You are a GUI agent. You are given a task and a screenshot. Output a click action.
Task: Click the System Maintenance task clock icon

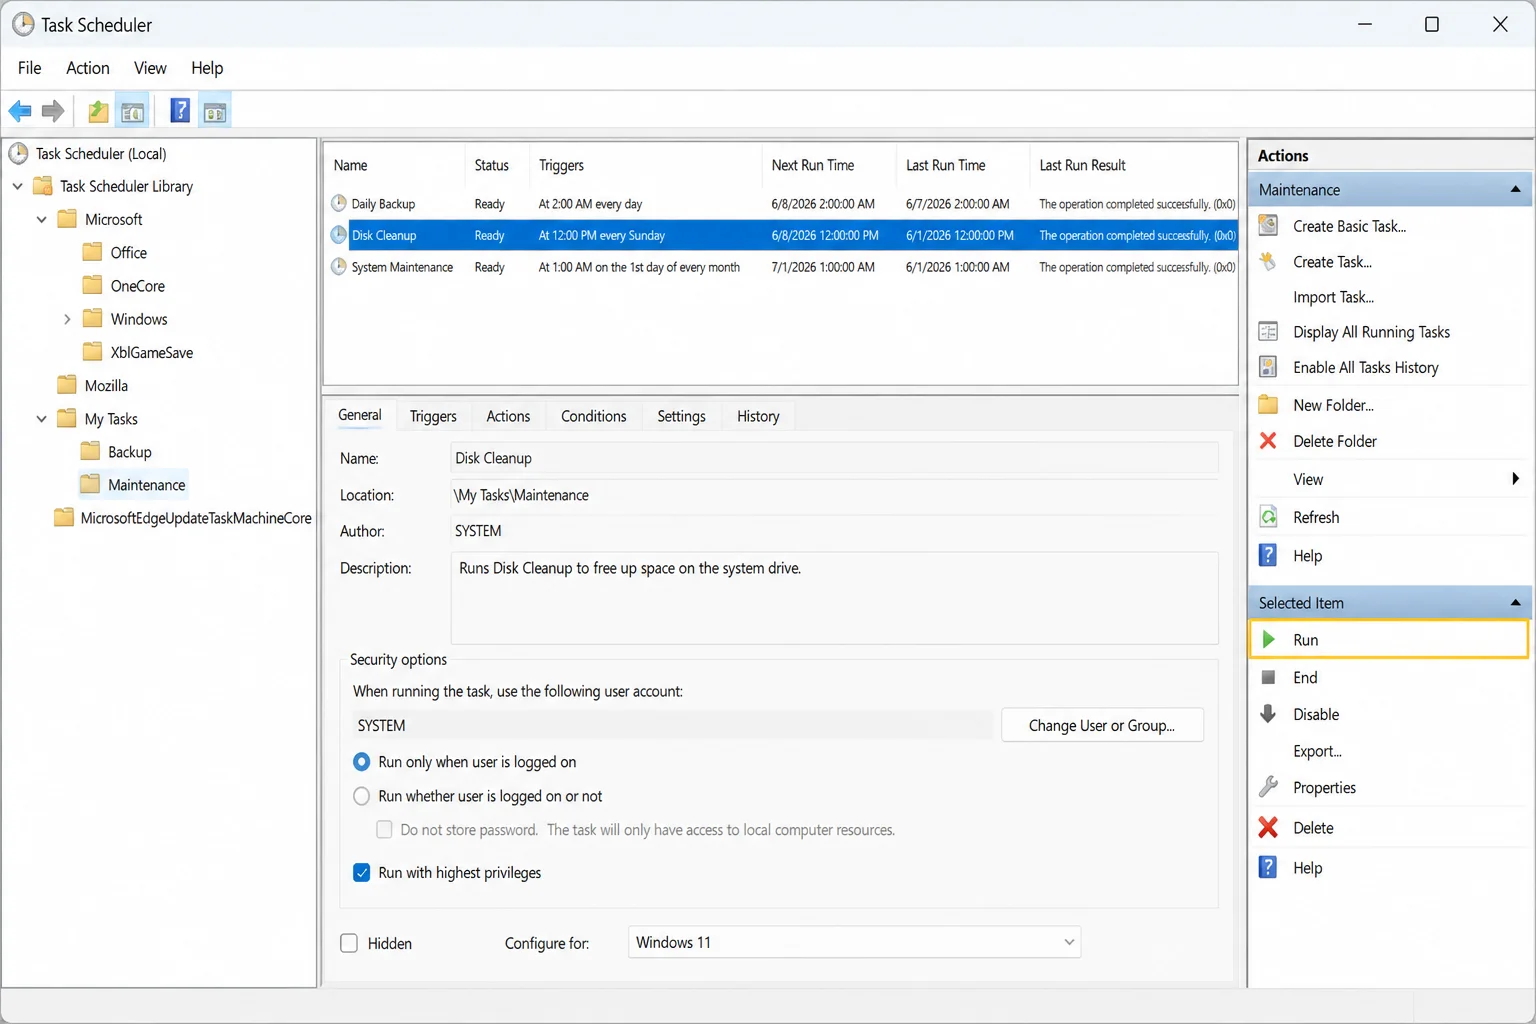pyautogui.click(x=339, y=267)
